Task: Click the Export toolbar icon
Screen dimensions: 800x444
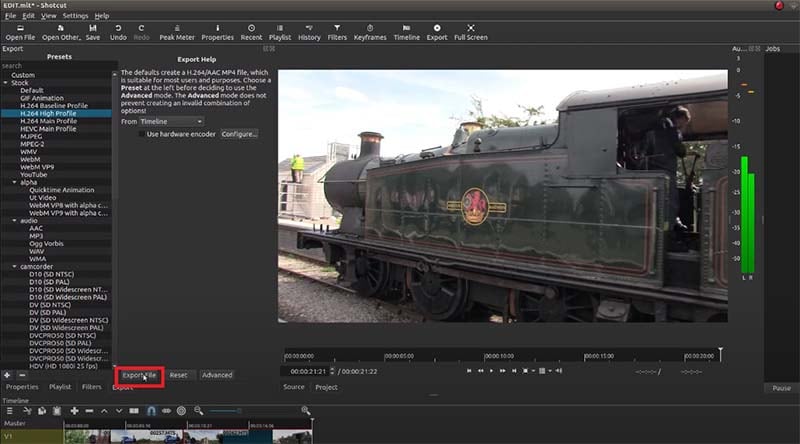Action: 437,32
